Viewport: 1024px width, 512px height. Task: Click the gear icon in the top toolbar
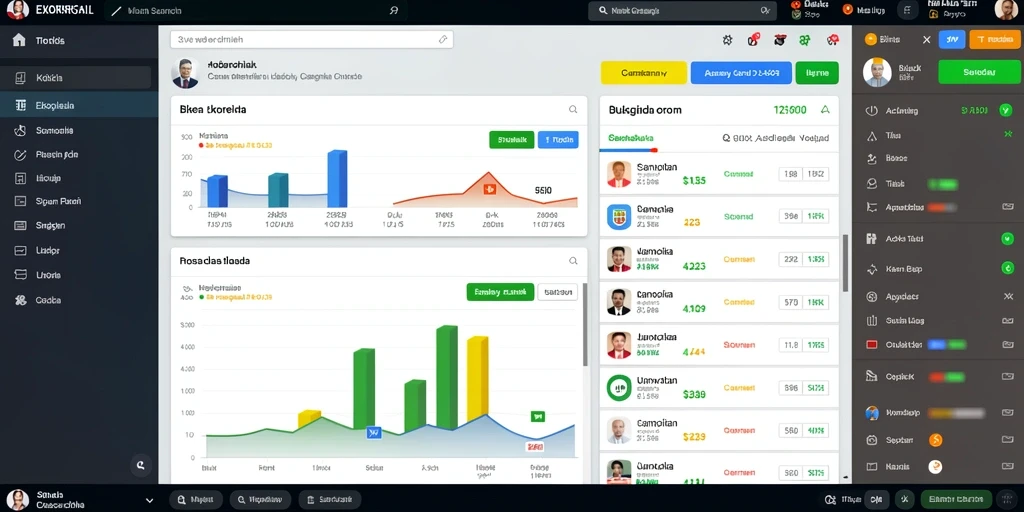coord(728,40)
